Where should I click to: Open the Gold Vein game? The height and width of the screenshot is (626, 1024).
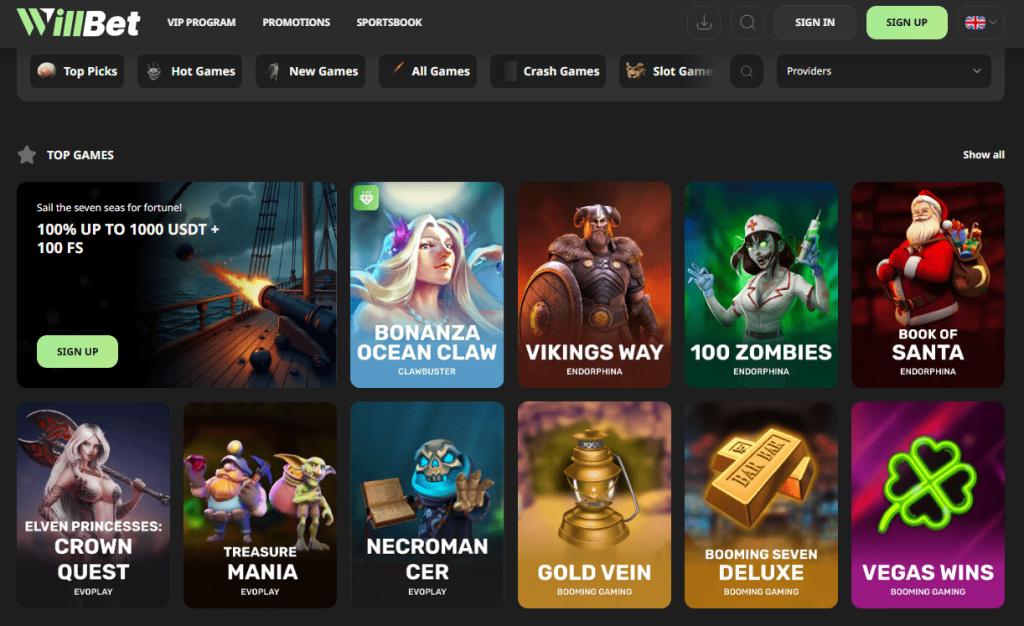[594, 505]
